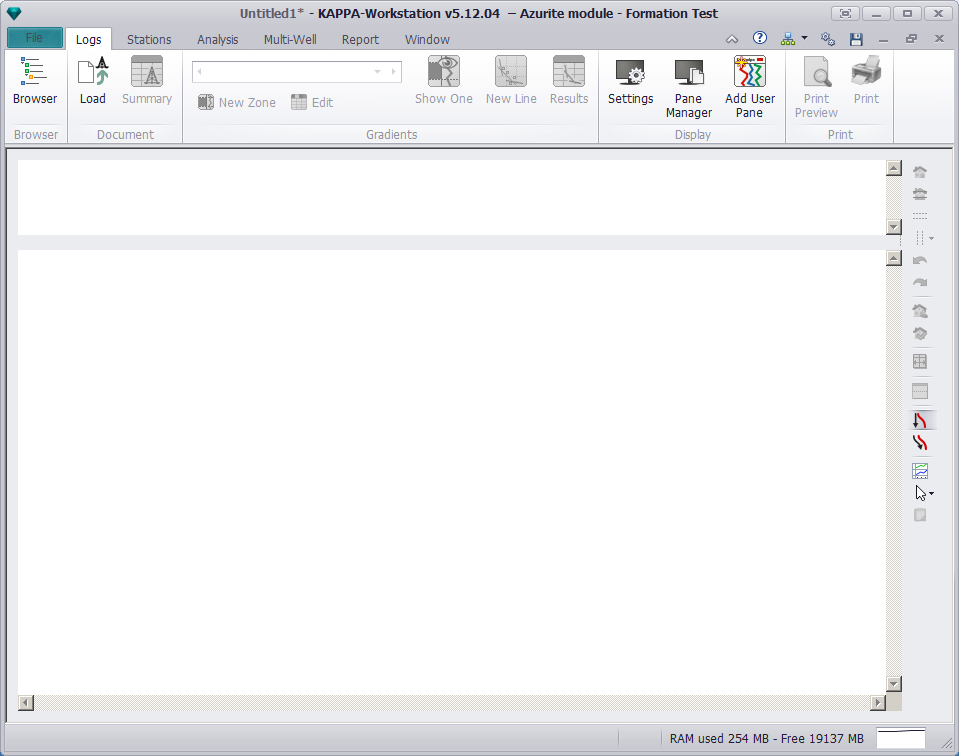Click the Load document icon

[x=93, y=81]
